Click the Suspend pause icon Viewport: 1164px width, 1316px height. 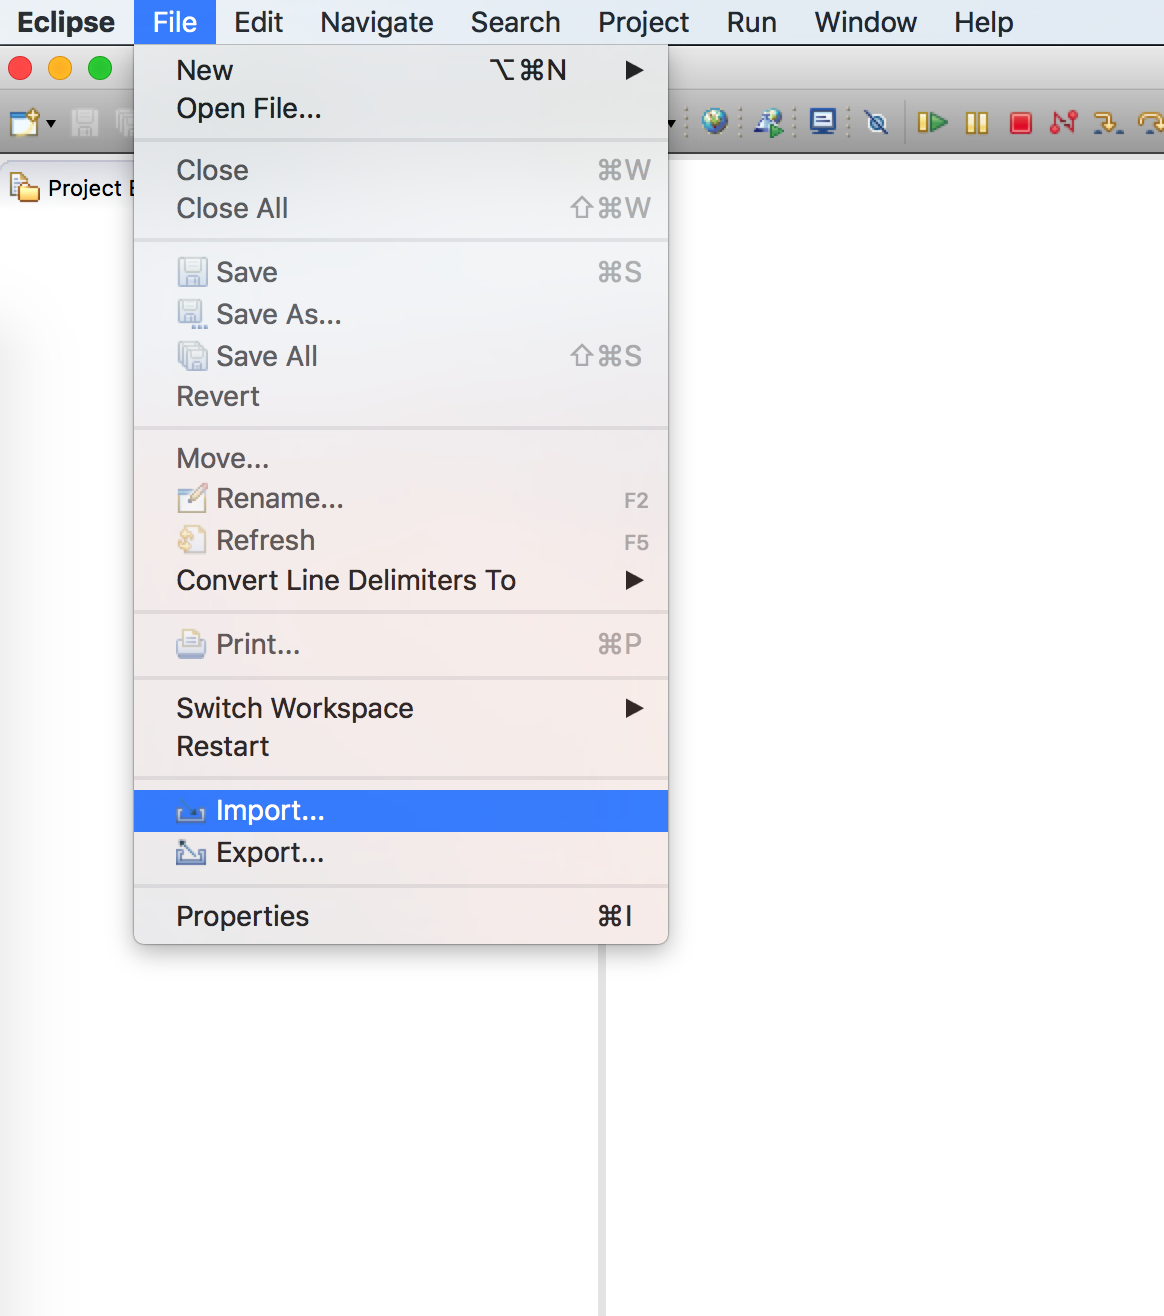(977, 122)
